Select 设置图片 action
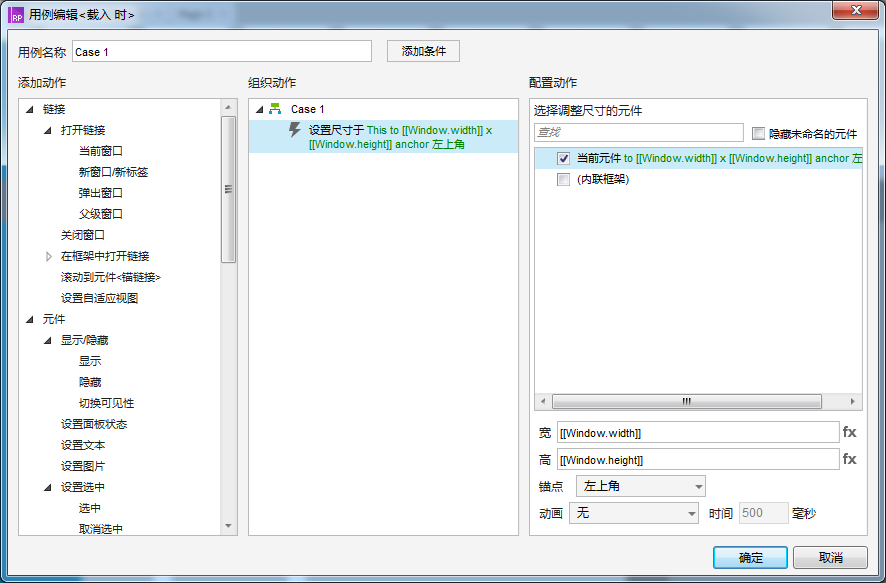 tap(83, 466)
